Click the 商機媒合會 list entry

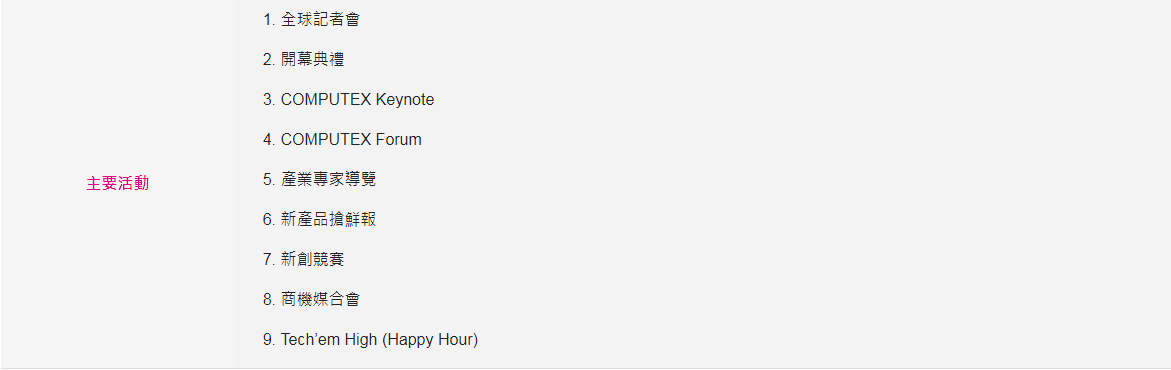coord(320,300)
